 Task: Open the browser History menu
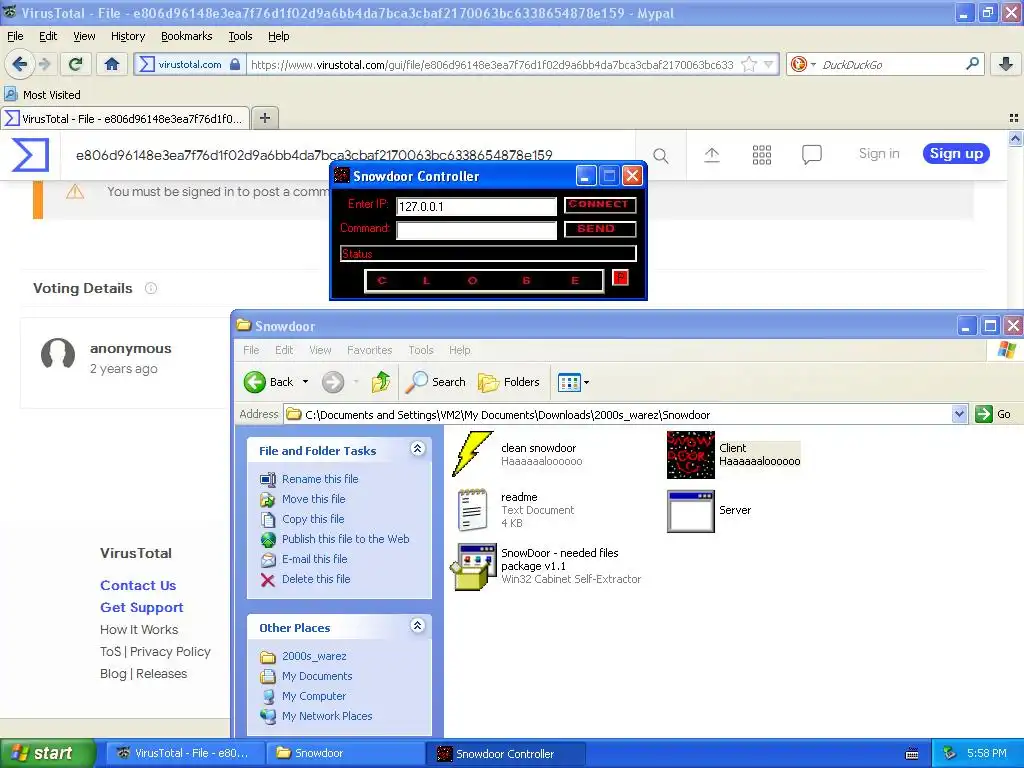click(x=127, y=37)
